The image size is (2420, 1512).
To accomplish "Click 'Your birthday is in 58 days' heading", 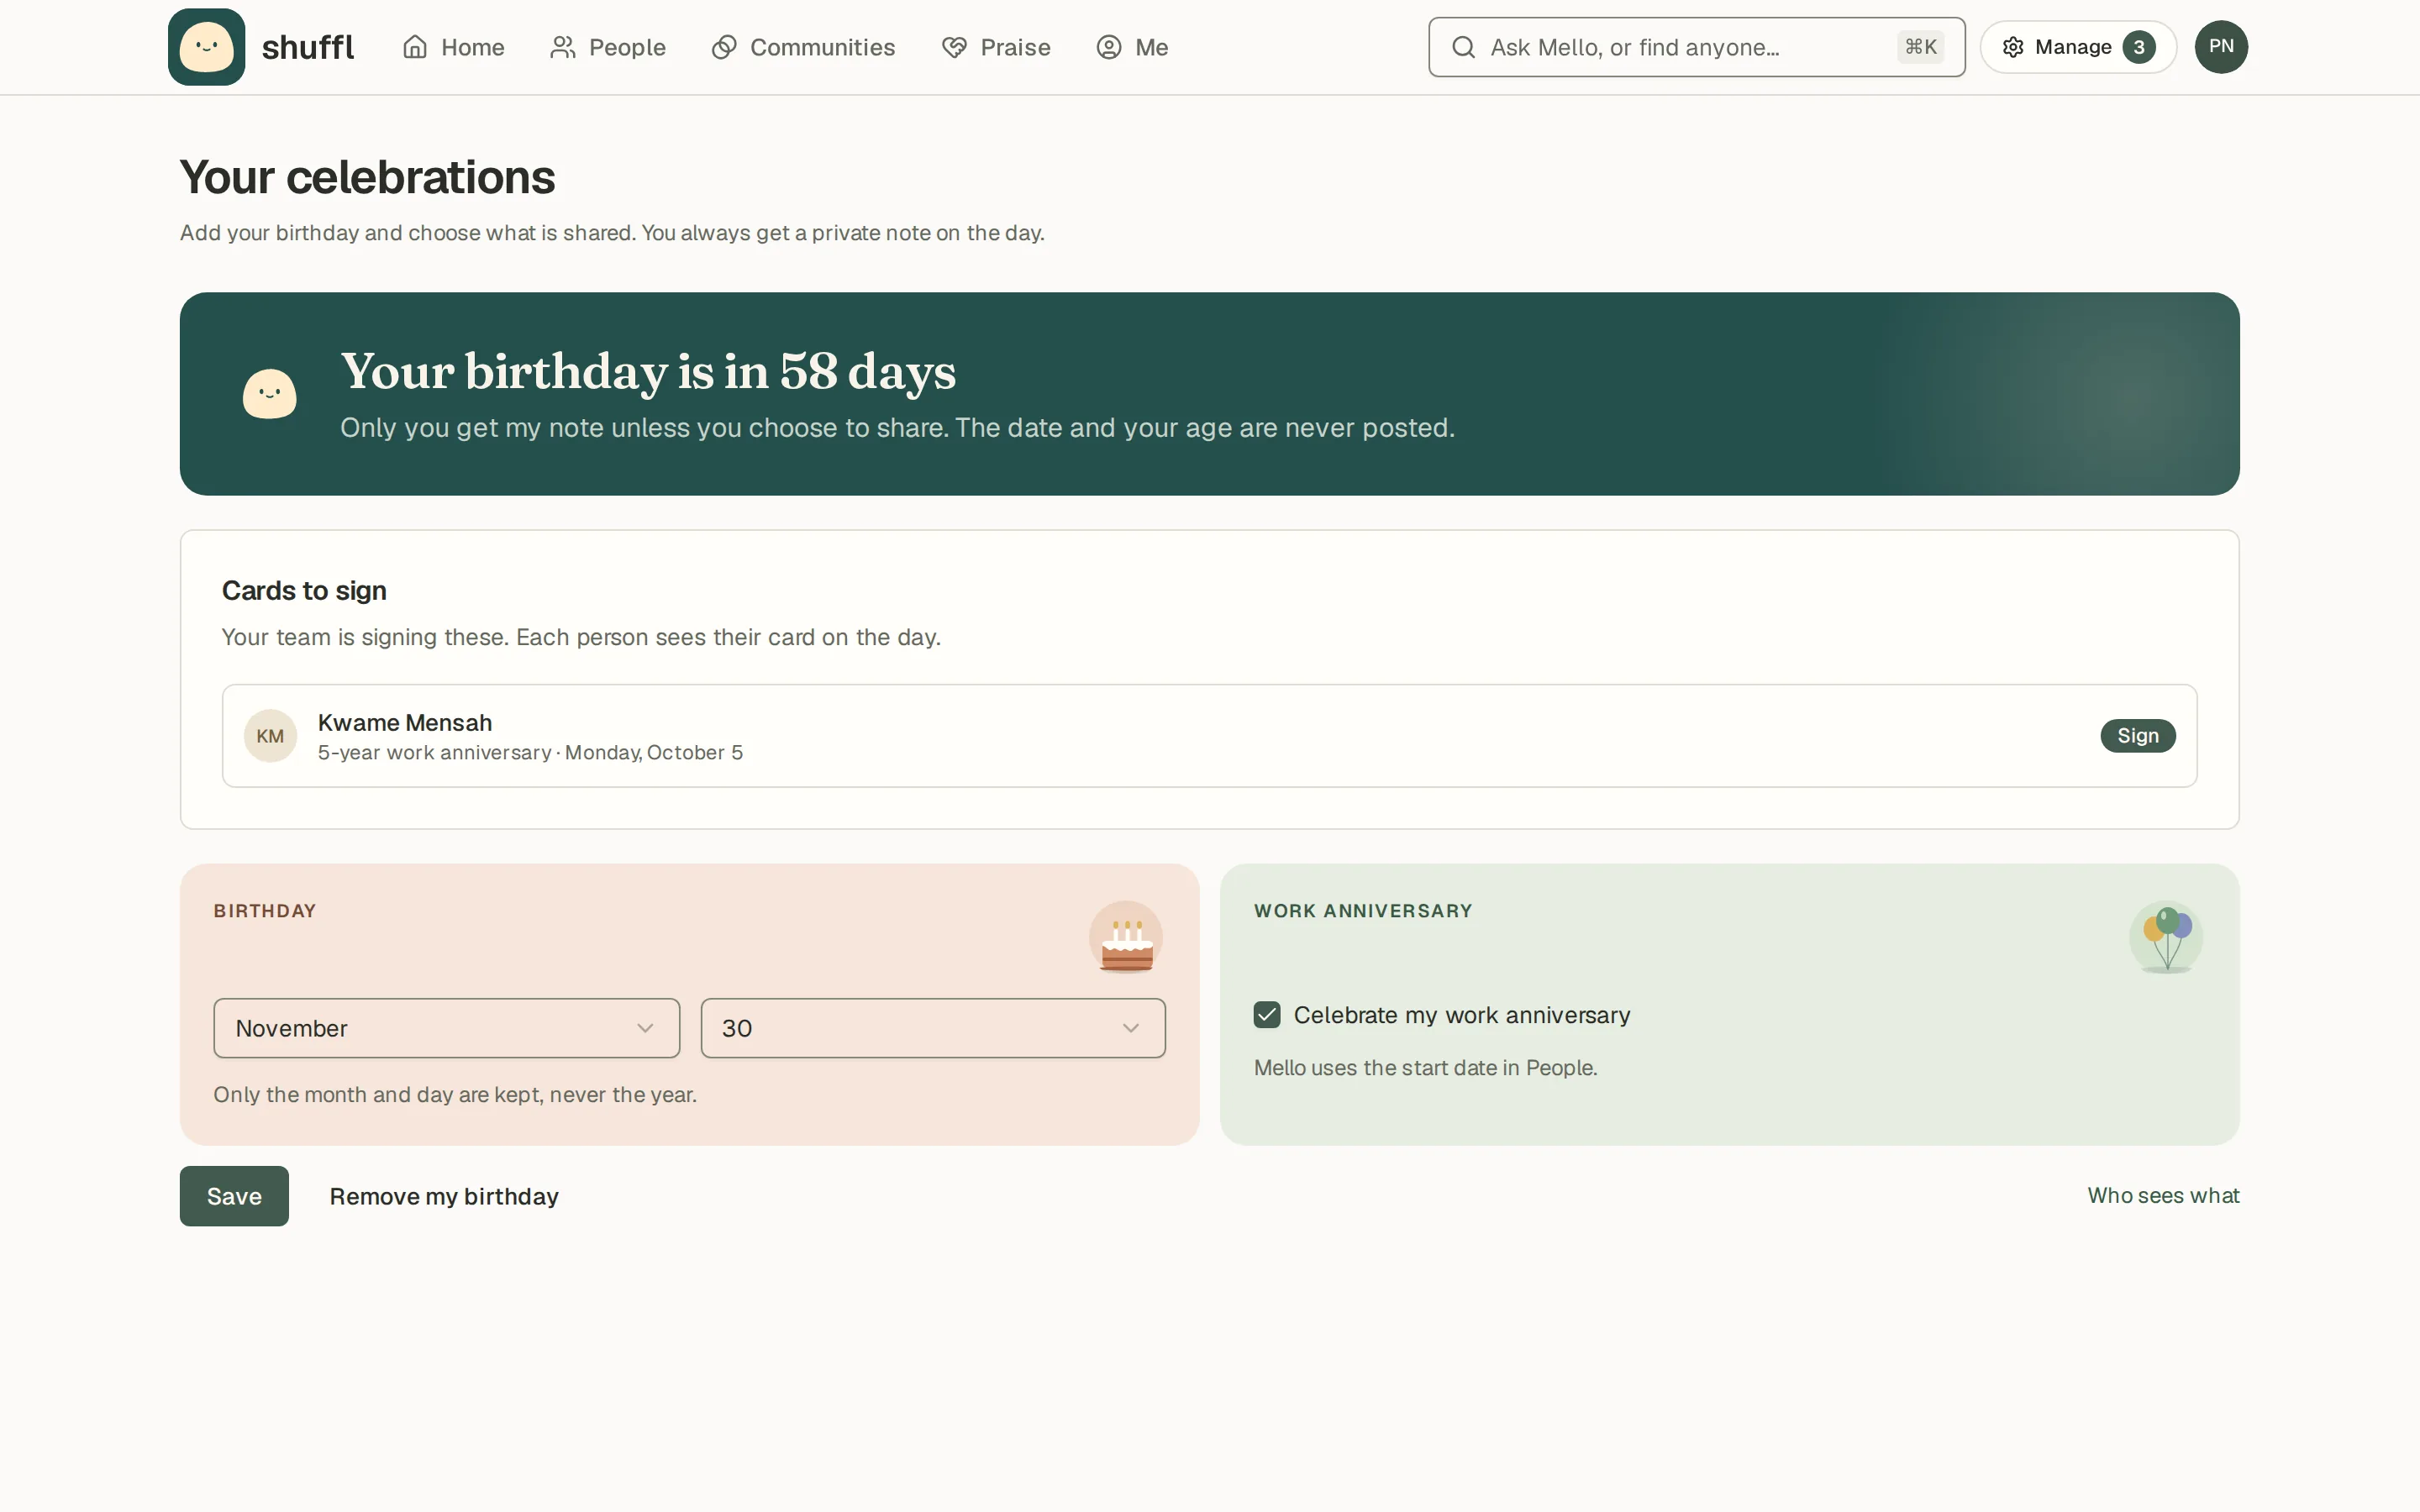I will [648, 372].
